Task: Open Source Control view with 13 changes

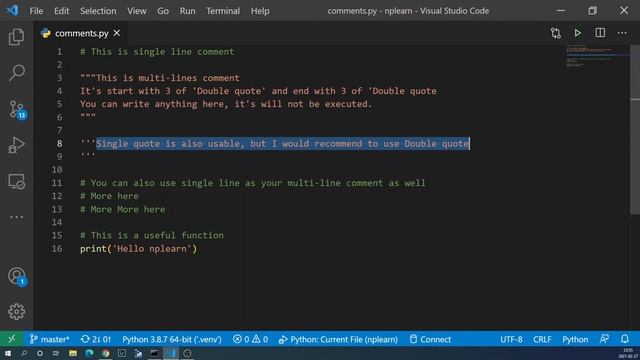Action: pyautogui.click(x=17, y=109)
